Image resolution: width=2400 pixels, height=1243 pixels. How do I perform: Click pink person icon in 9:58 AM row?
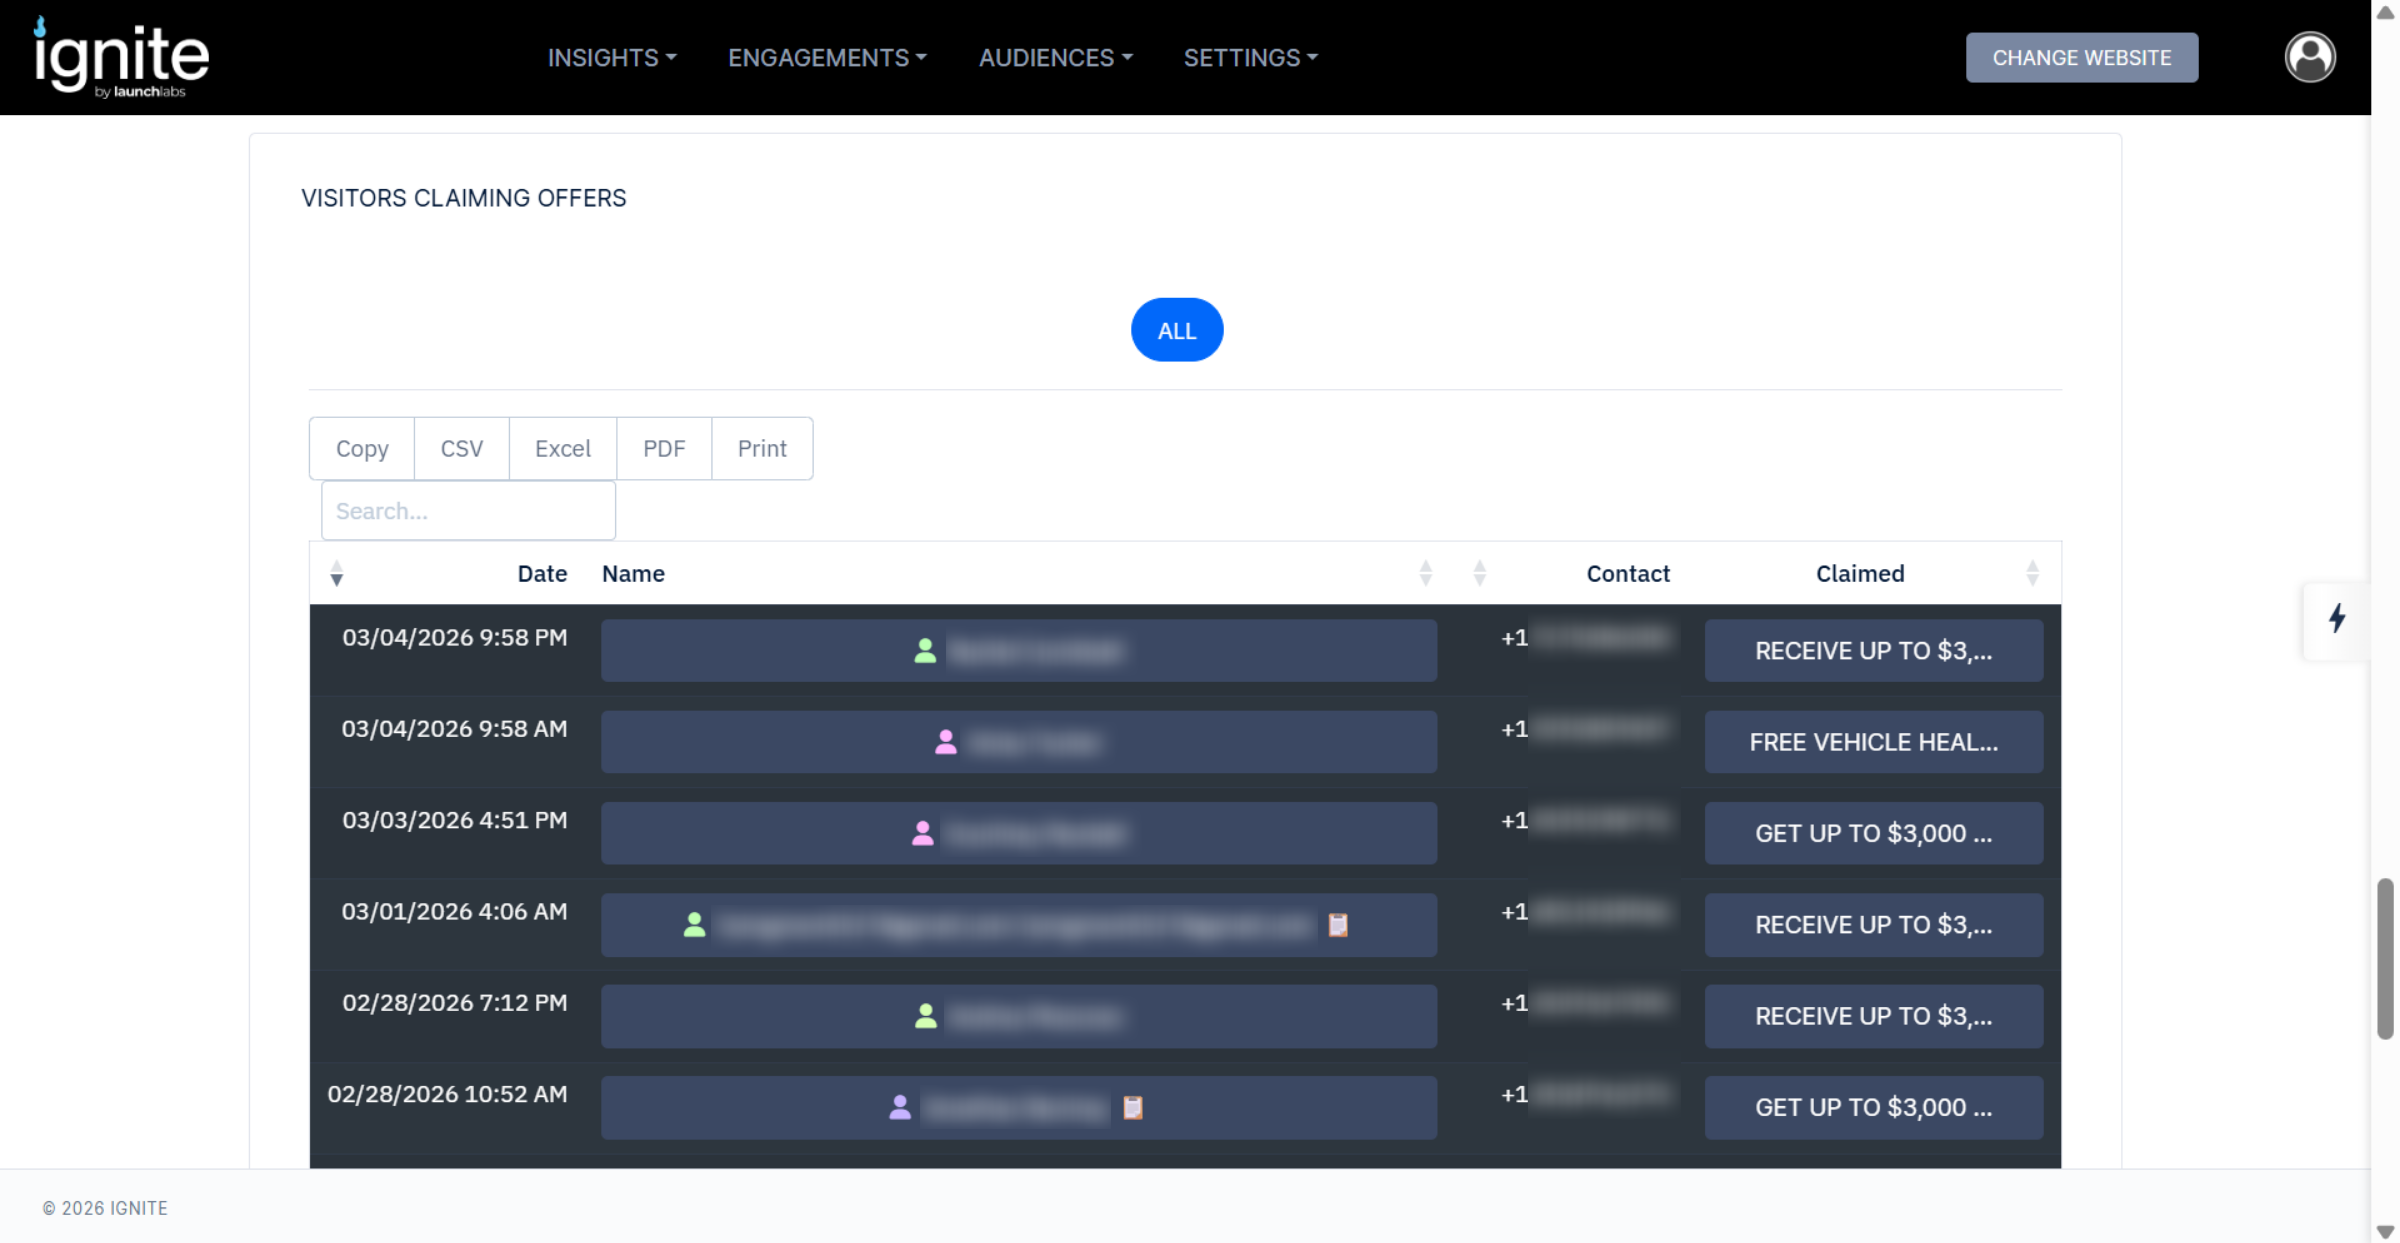pyautogui.click(x=945, y=742)
